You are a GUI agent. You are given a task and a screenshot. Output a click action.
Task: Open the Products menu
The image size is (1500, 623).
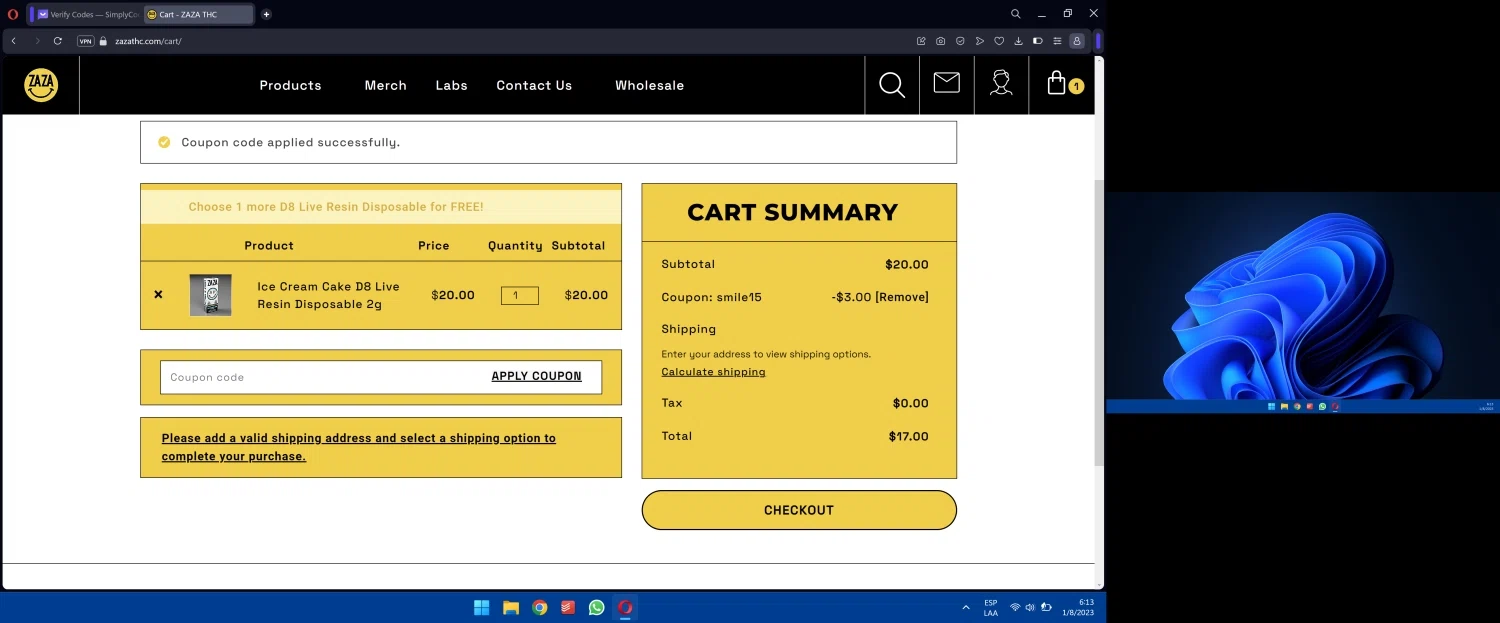click(290, 85)
